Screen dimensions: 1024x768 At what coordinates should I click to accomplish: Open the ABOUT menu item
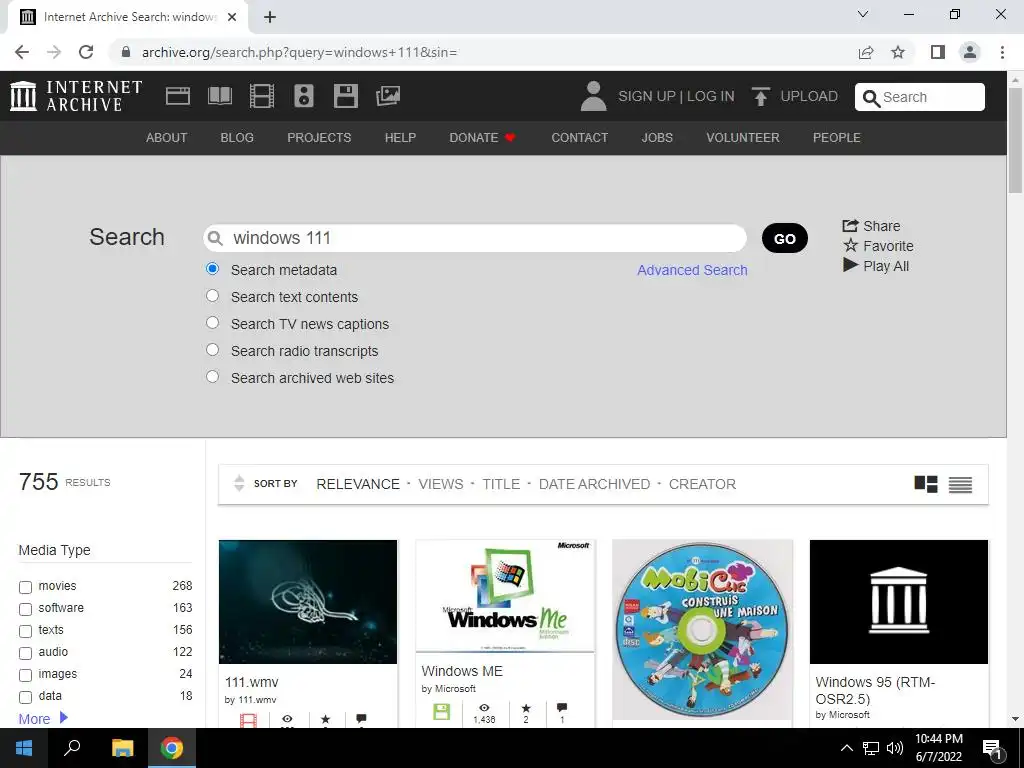pyautogui.click(x=167, y=138)
